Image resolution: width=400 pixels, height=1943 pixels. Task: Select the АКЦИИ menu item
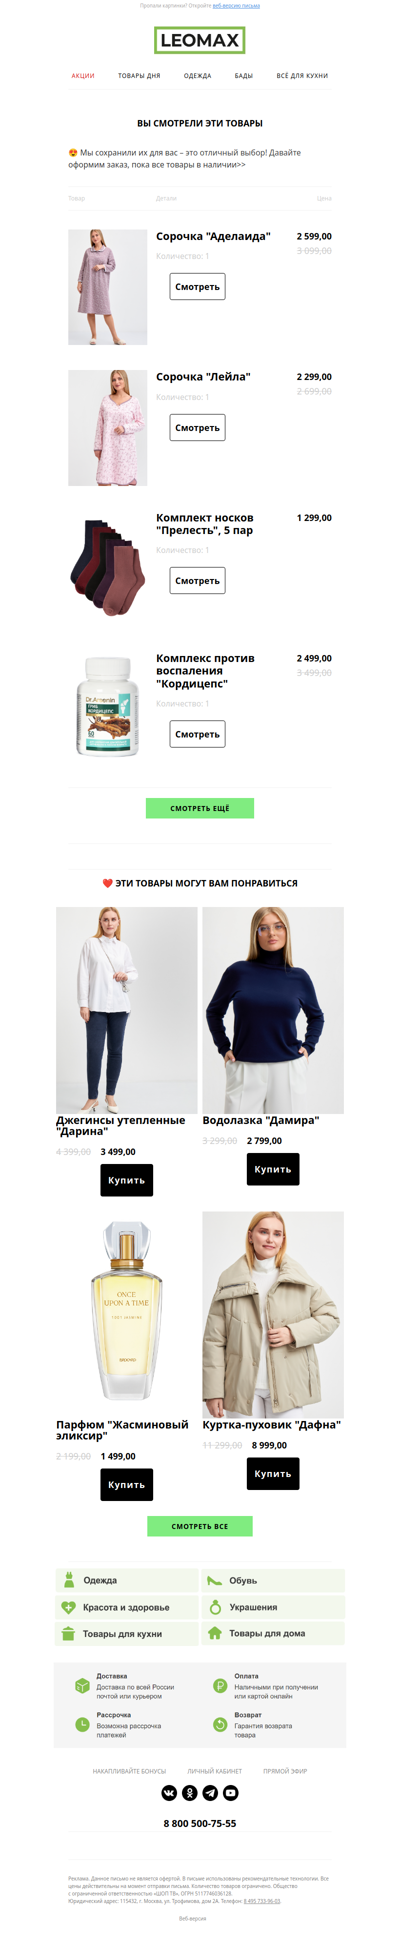pyautogui.click(x=83, y=76)
